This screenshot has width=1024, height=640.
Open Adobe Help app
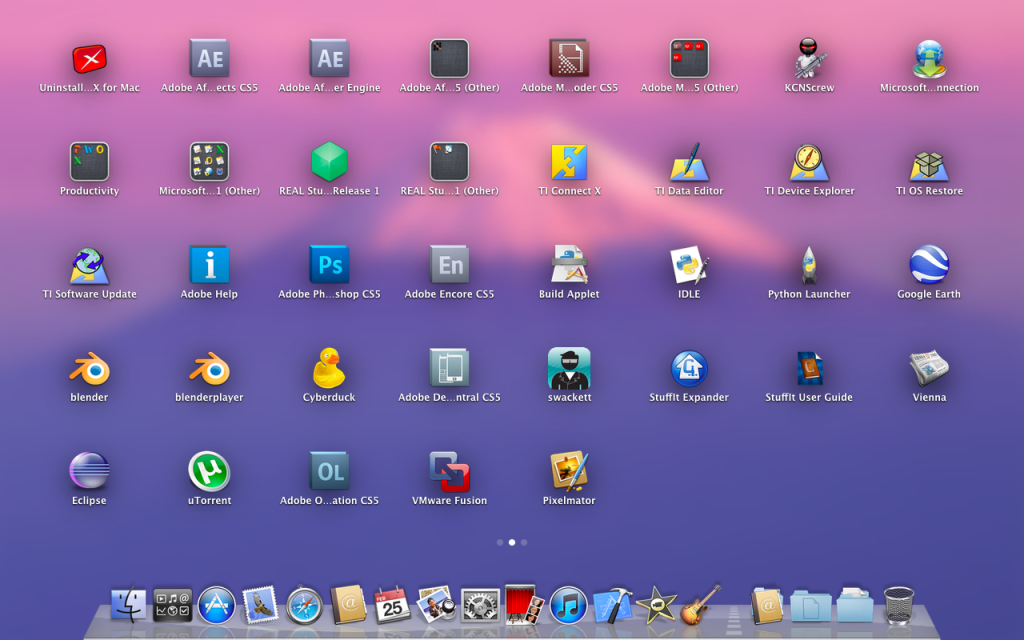(209, 264)
